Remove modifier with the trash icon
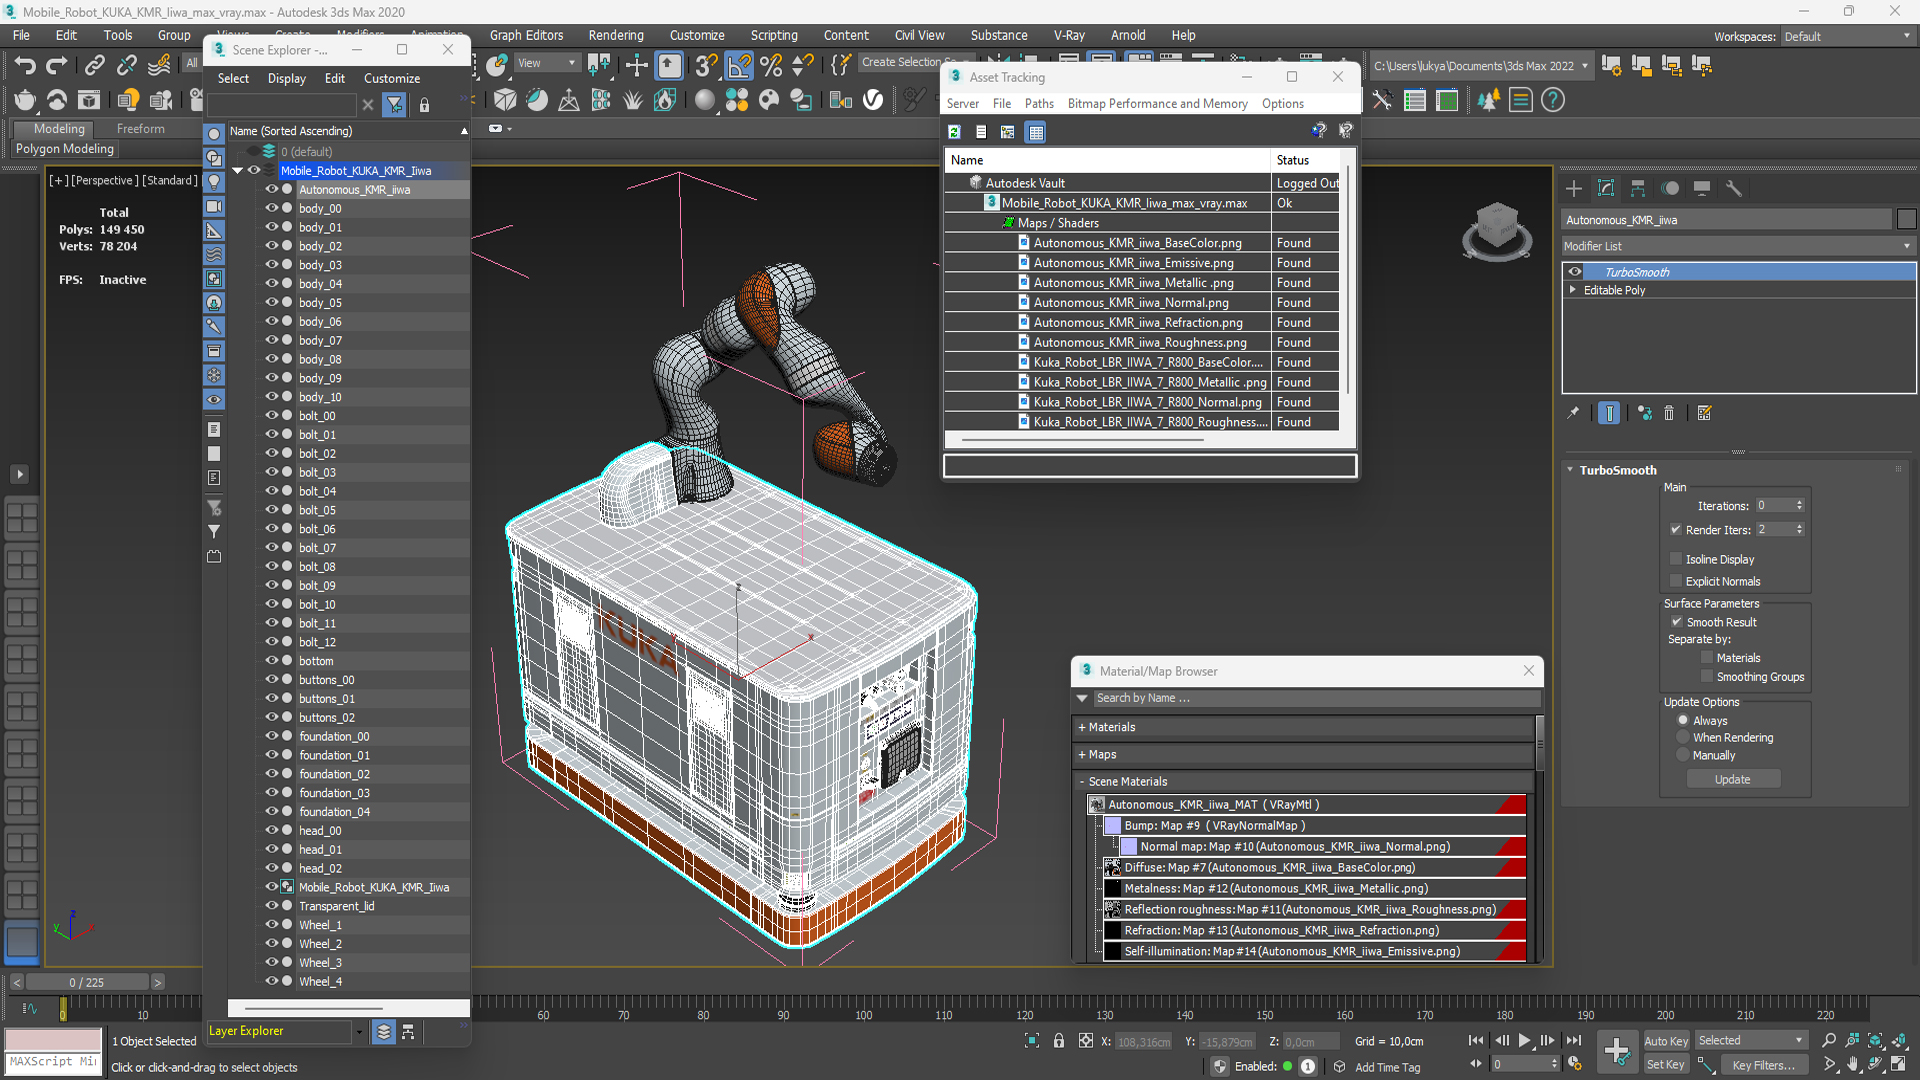 (x=1669, y=413)
